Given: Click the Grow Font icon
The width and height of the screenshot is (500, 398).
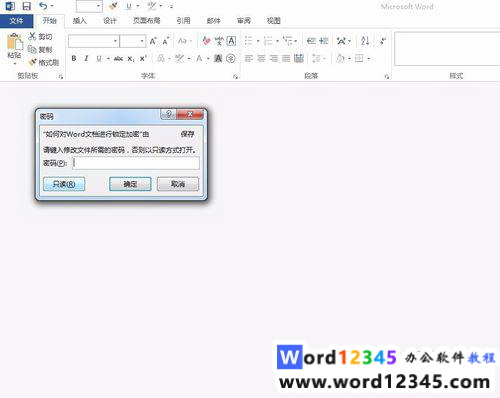Looking at the screenshot, I should (153, 41).
